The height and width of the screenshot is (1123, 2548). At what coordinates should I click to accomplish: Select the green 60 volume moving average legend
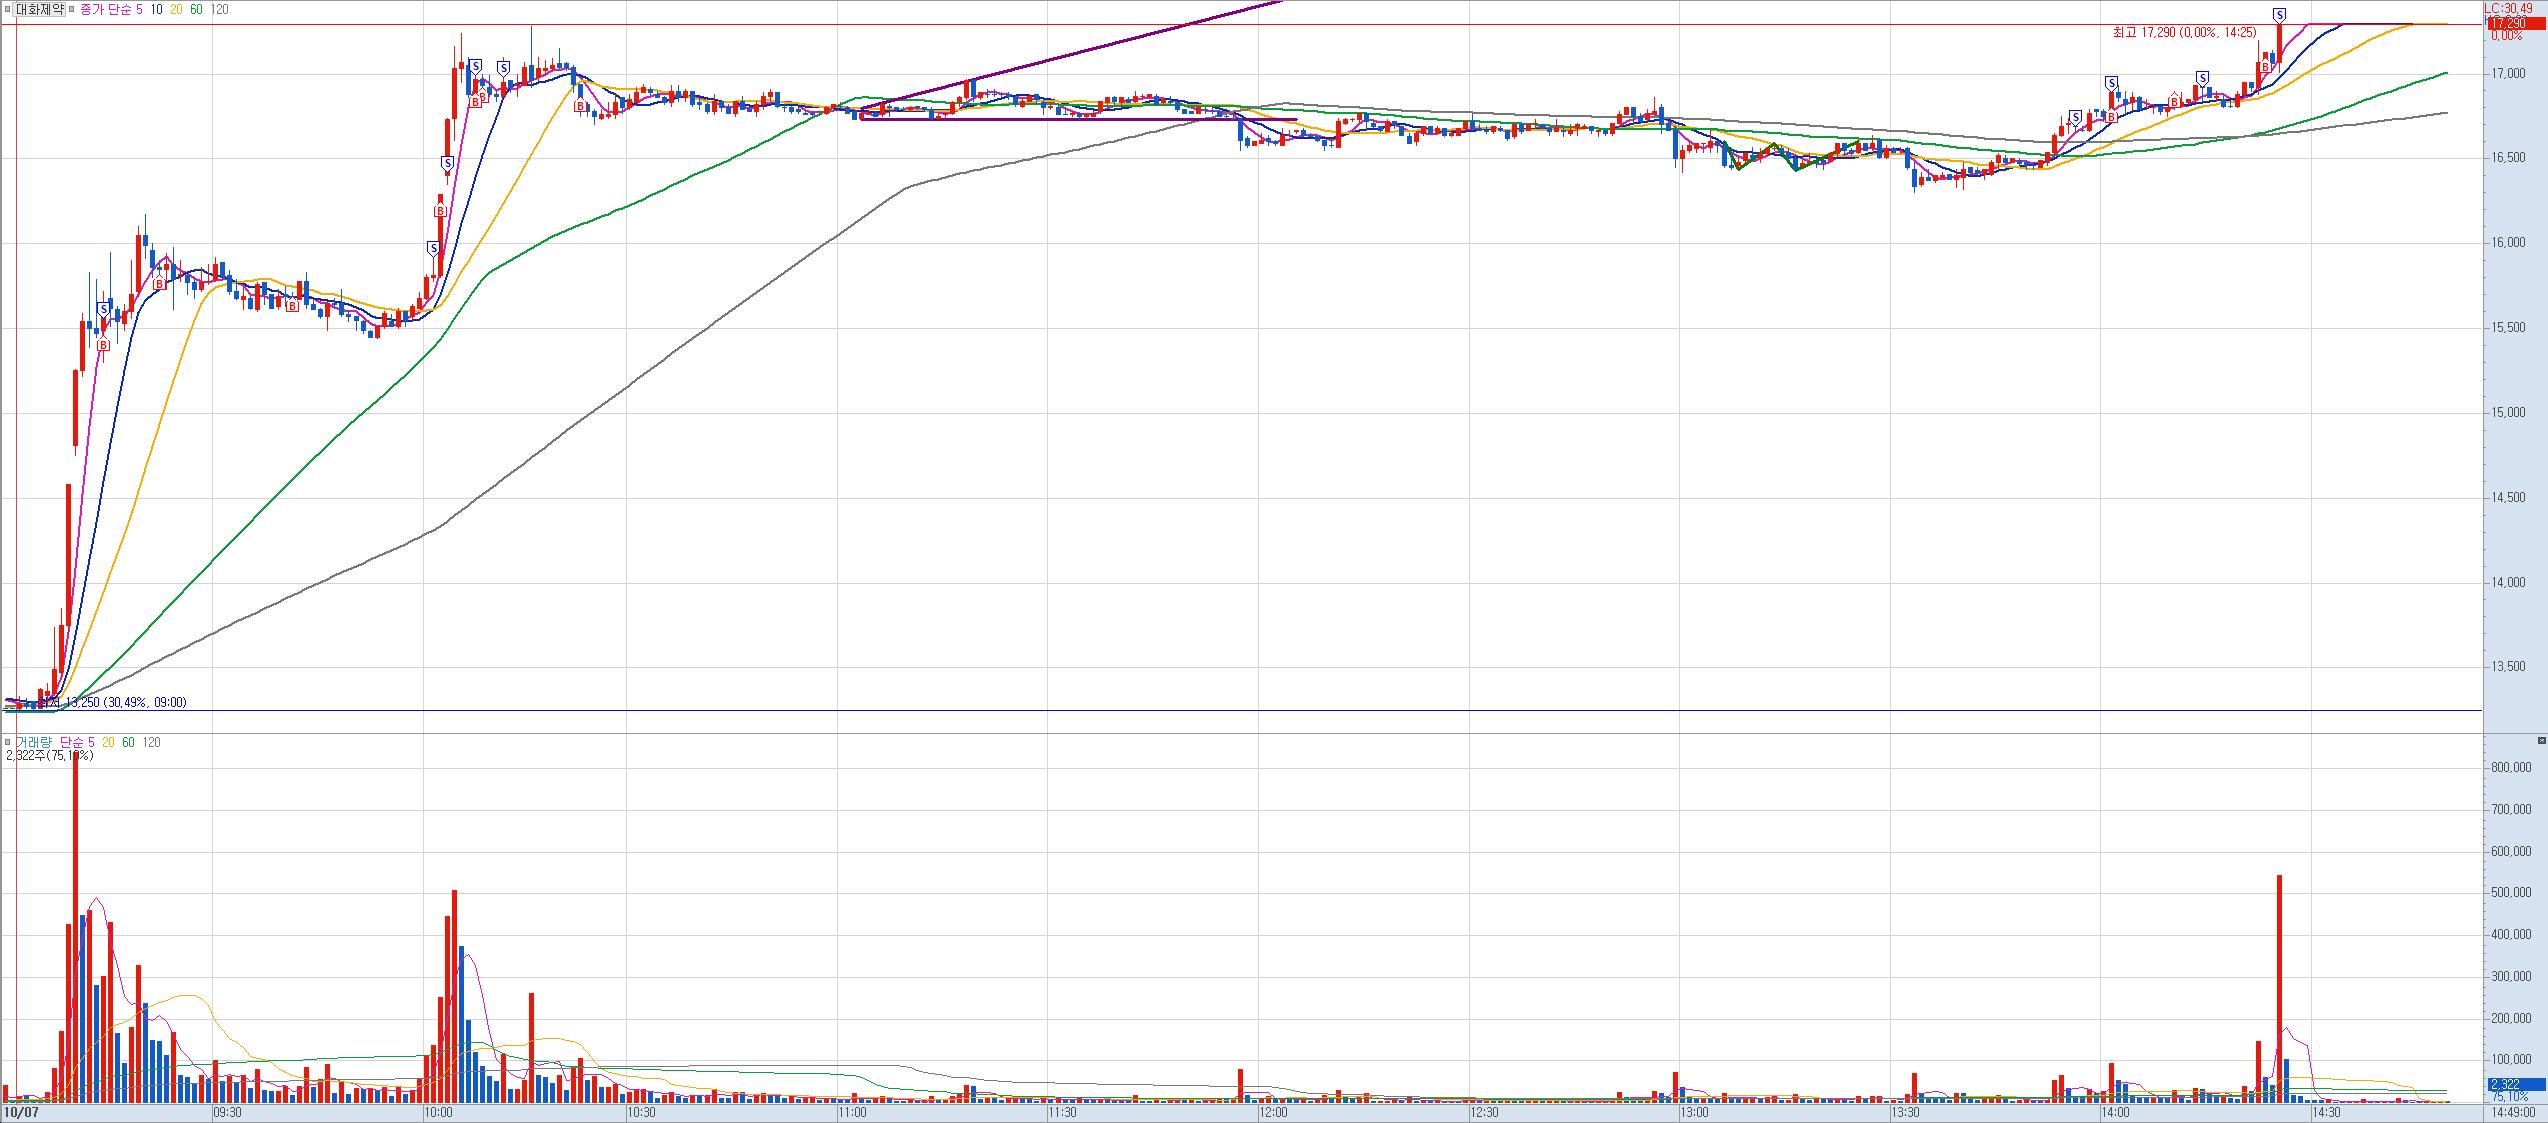pos(128,742)
